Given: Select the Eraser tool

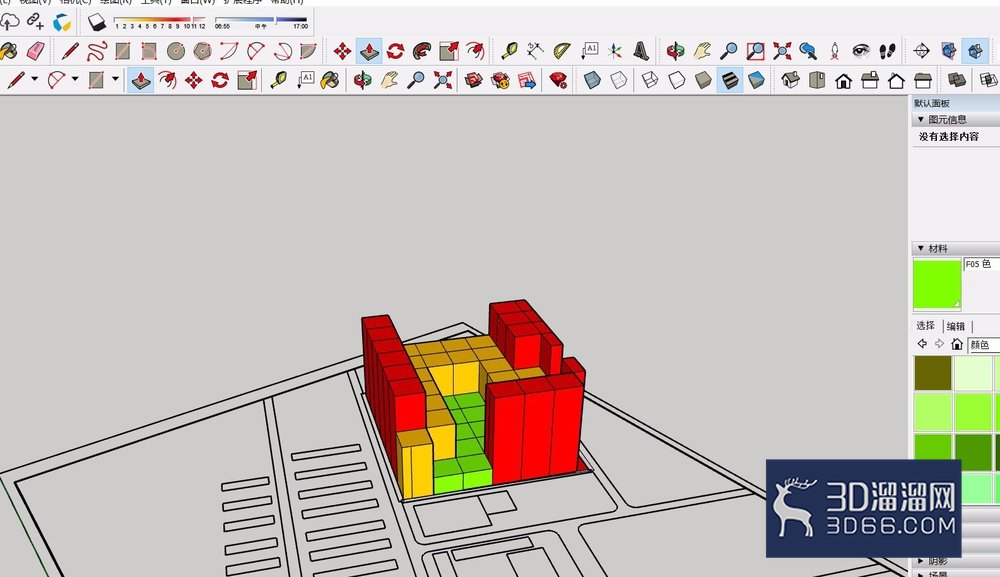Looking at the screenshot, I should tap(35, 51).
